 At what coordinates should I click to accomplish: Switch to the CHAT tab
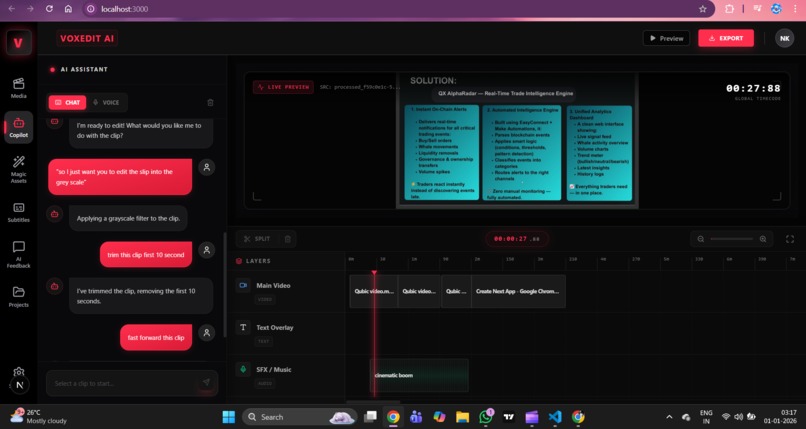[67, 103]
